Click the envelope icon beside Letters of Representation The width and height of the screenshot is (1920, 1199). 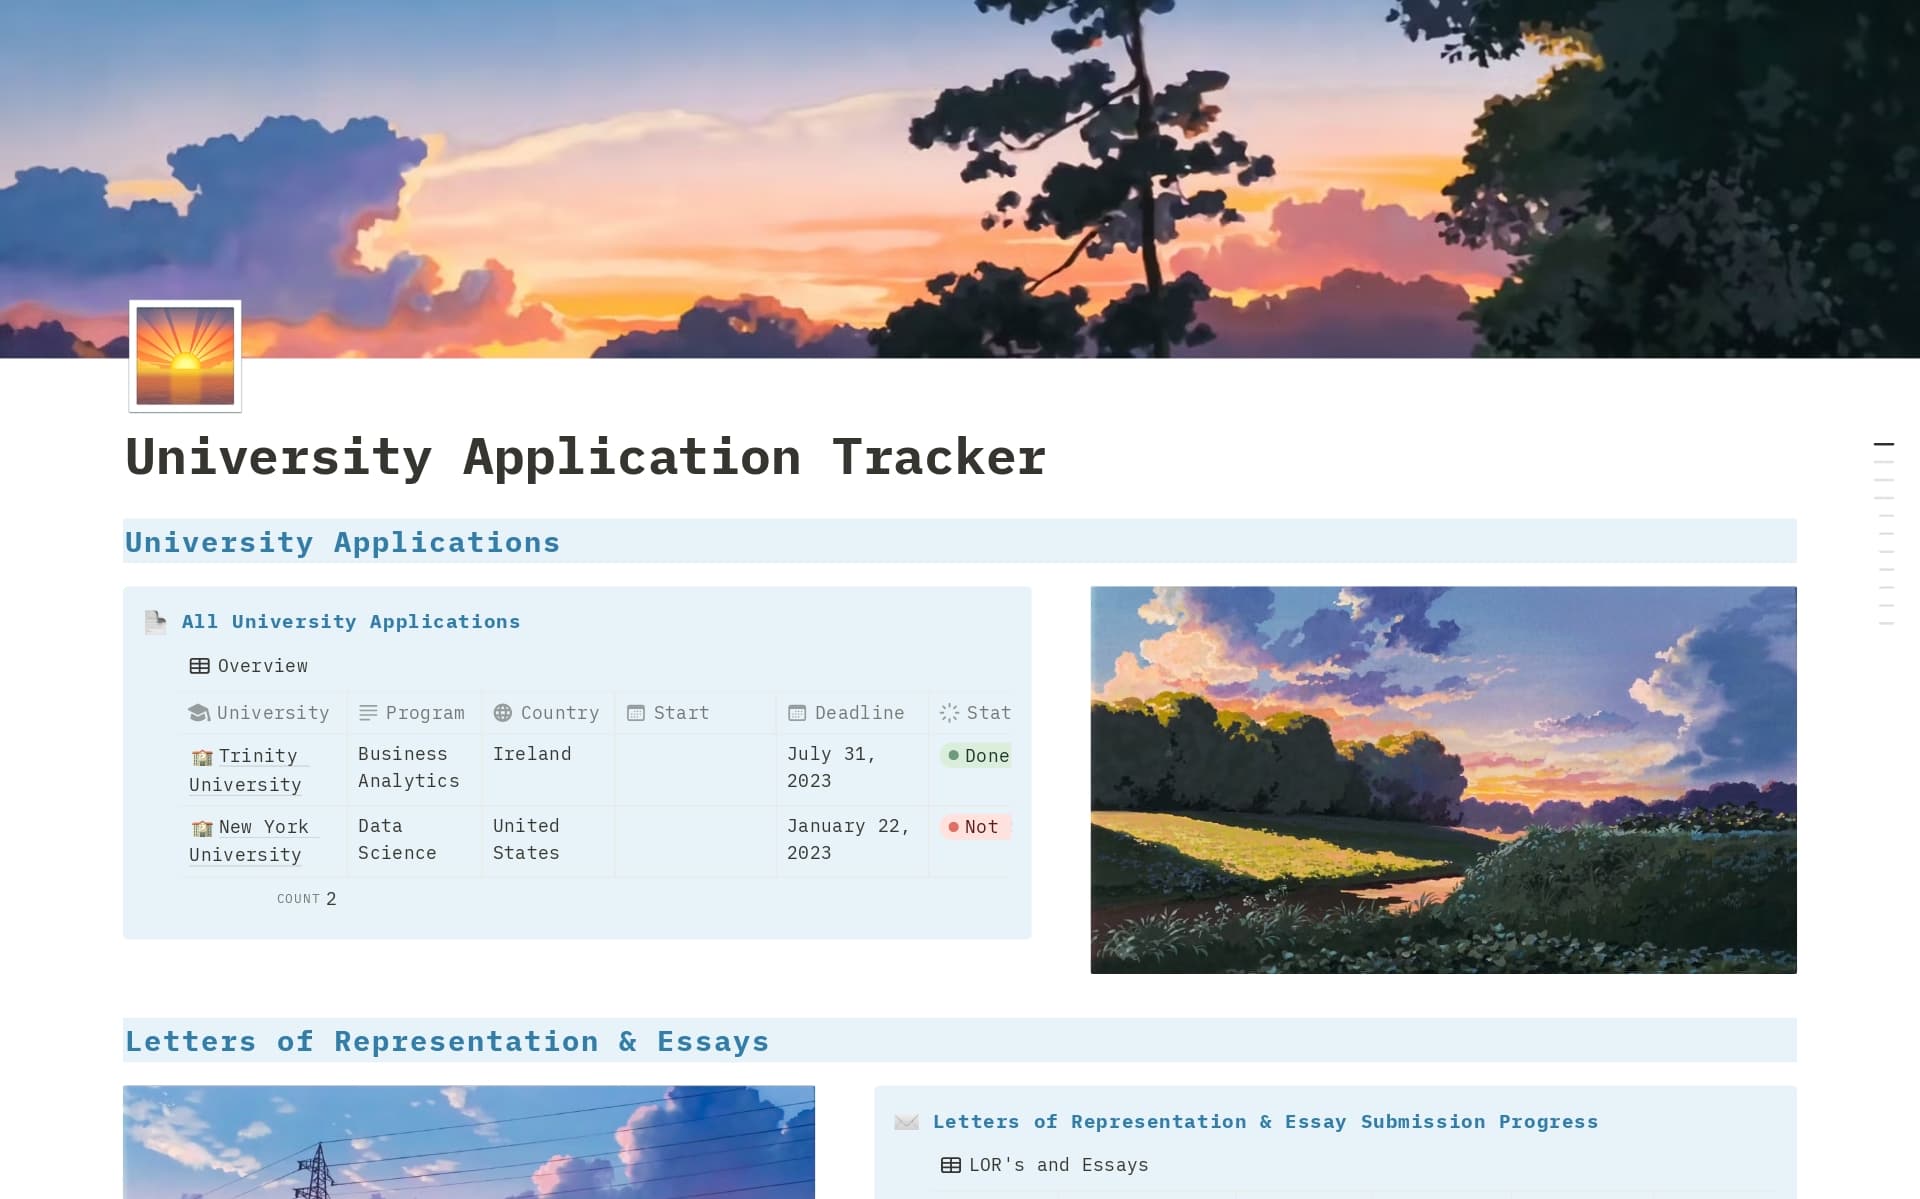pyautogui.click(x=906, y=1122)
